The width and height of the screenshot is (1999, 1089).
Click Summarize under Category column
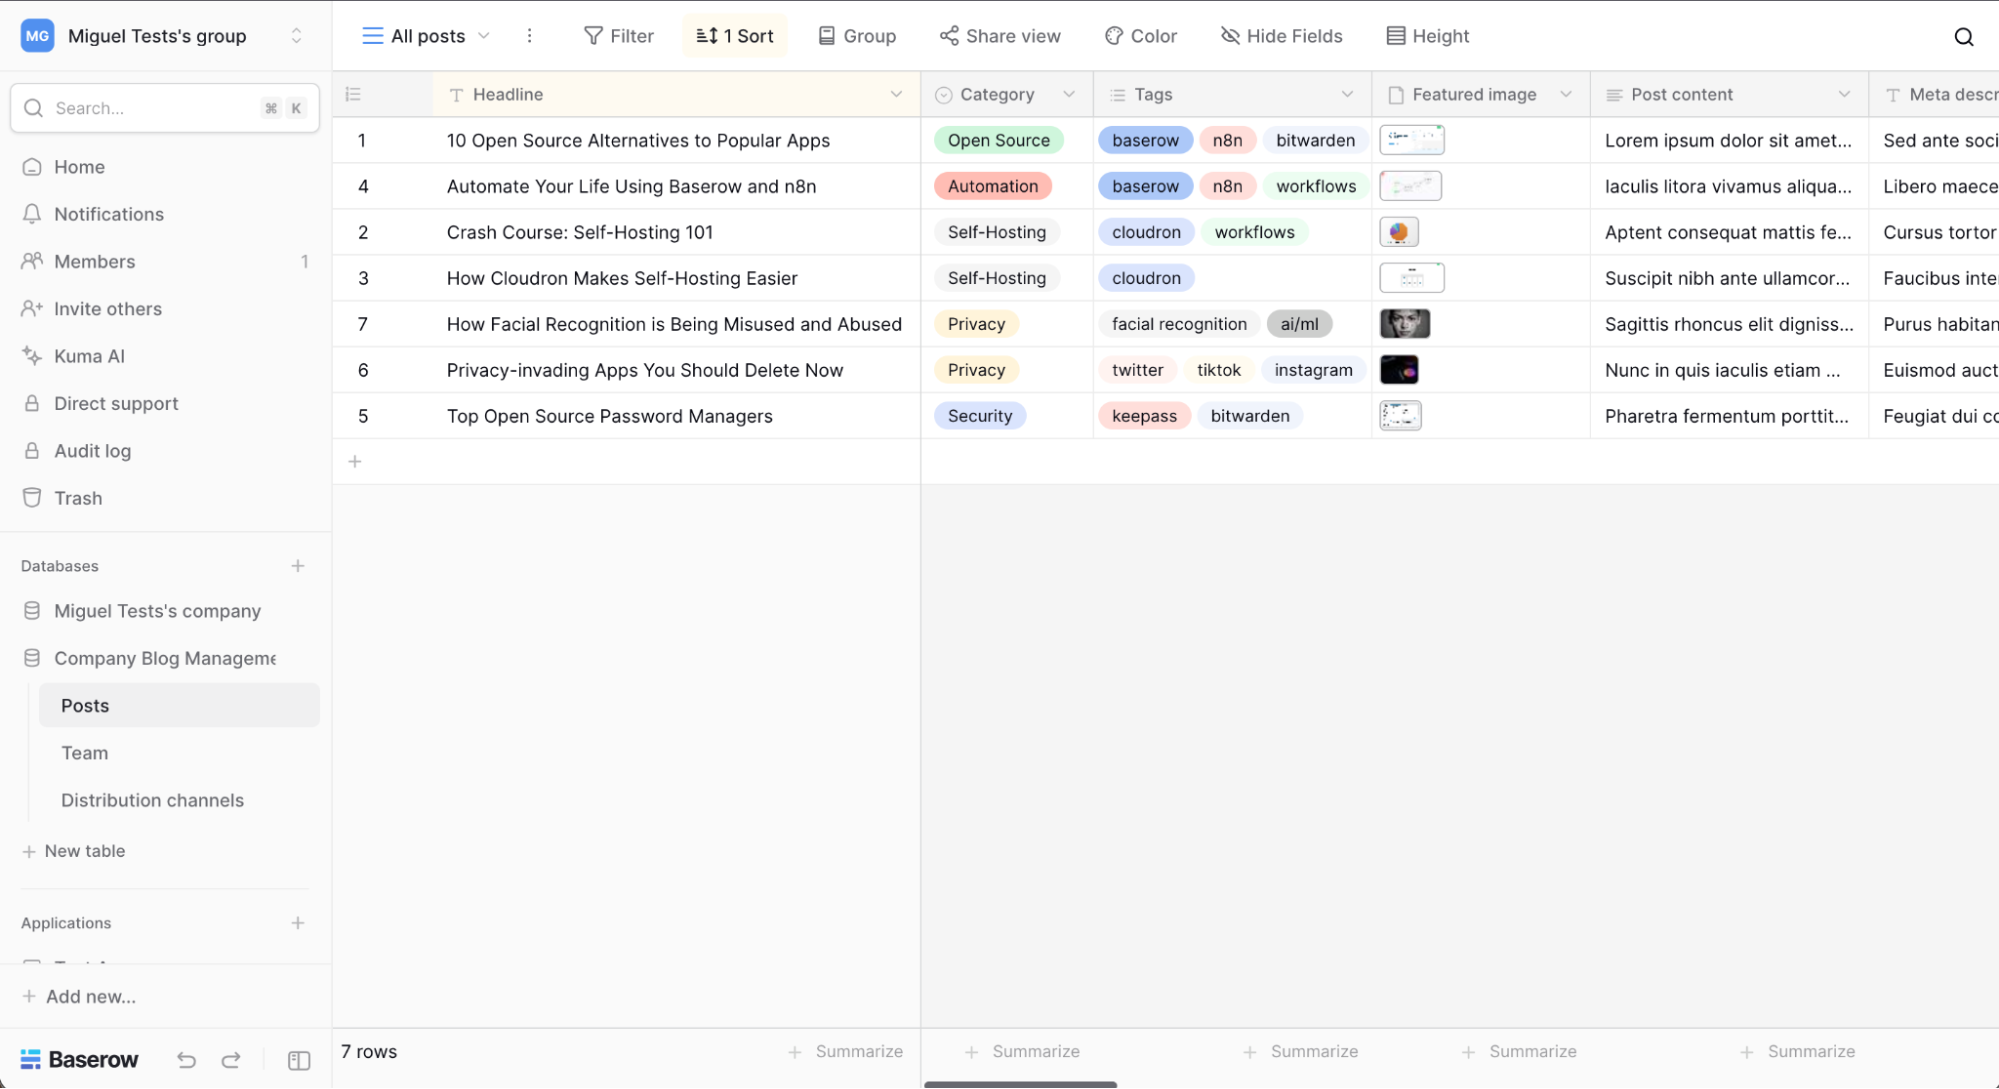pos(1022,1052)
